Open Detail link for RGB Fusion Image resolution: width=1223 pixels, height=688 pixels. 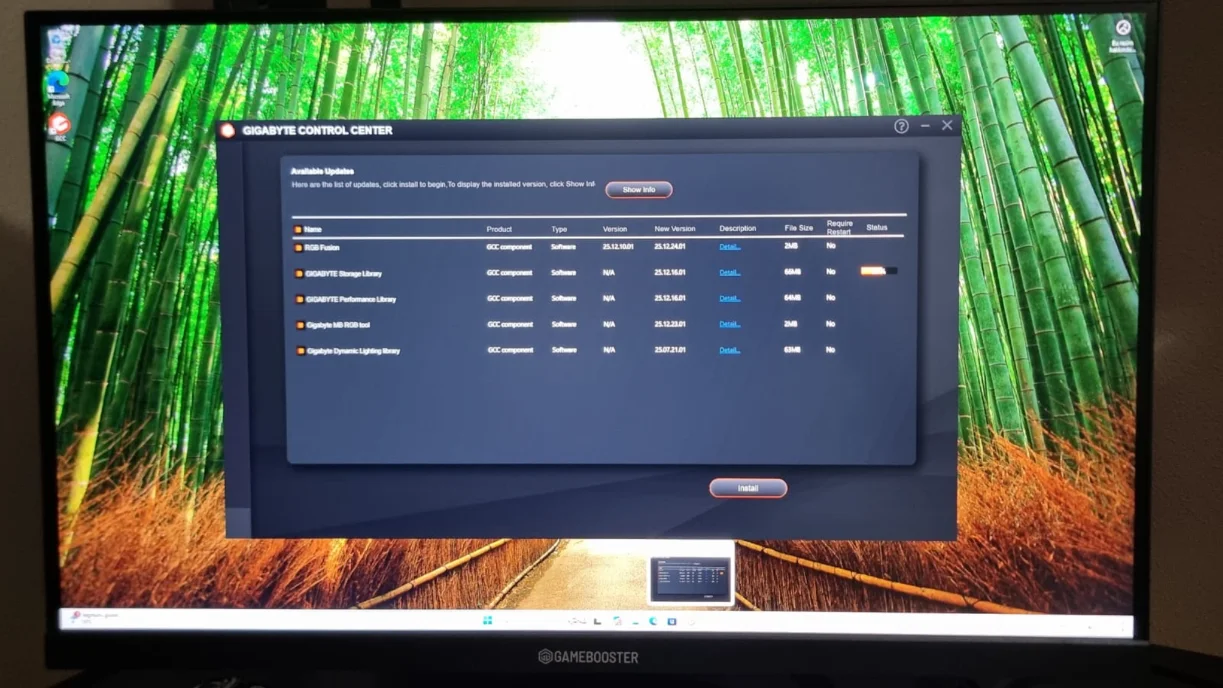click(x=730, y=246)
